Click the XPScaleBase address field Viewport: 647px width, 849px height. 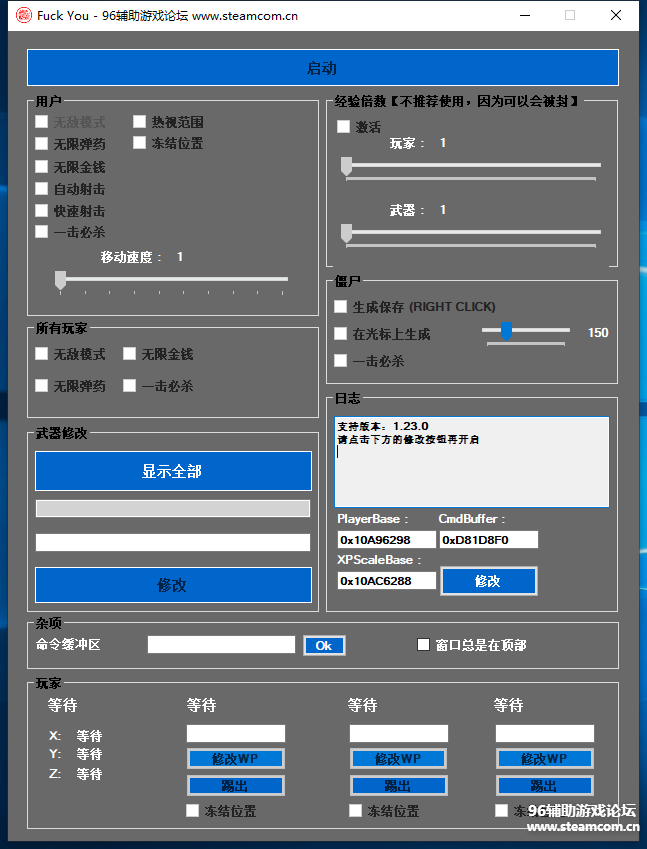point(387,581)
